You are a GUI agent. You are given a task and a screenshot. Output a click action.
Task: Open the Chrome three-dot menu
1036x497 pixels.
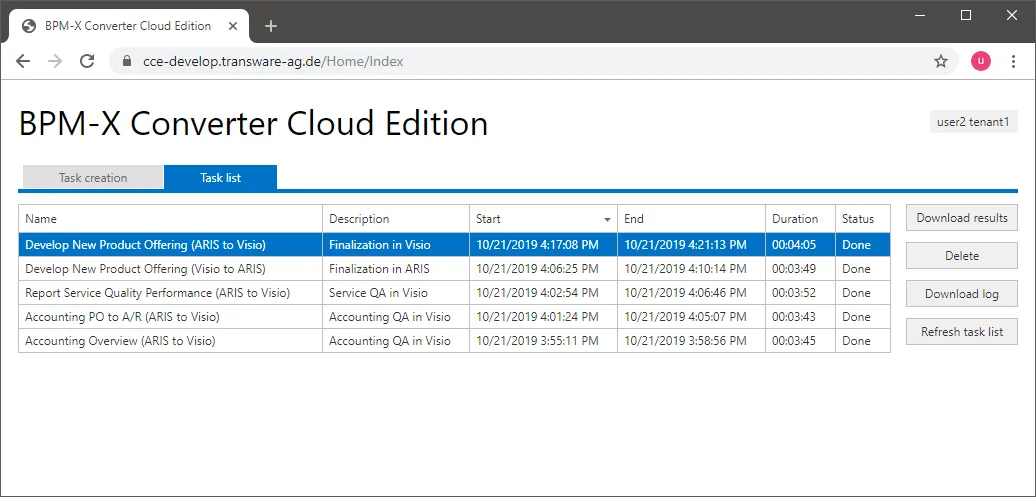click(x=1014, y=61)
